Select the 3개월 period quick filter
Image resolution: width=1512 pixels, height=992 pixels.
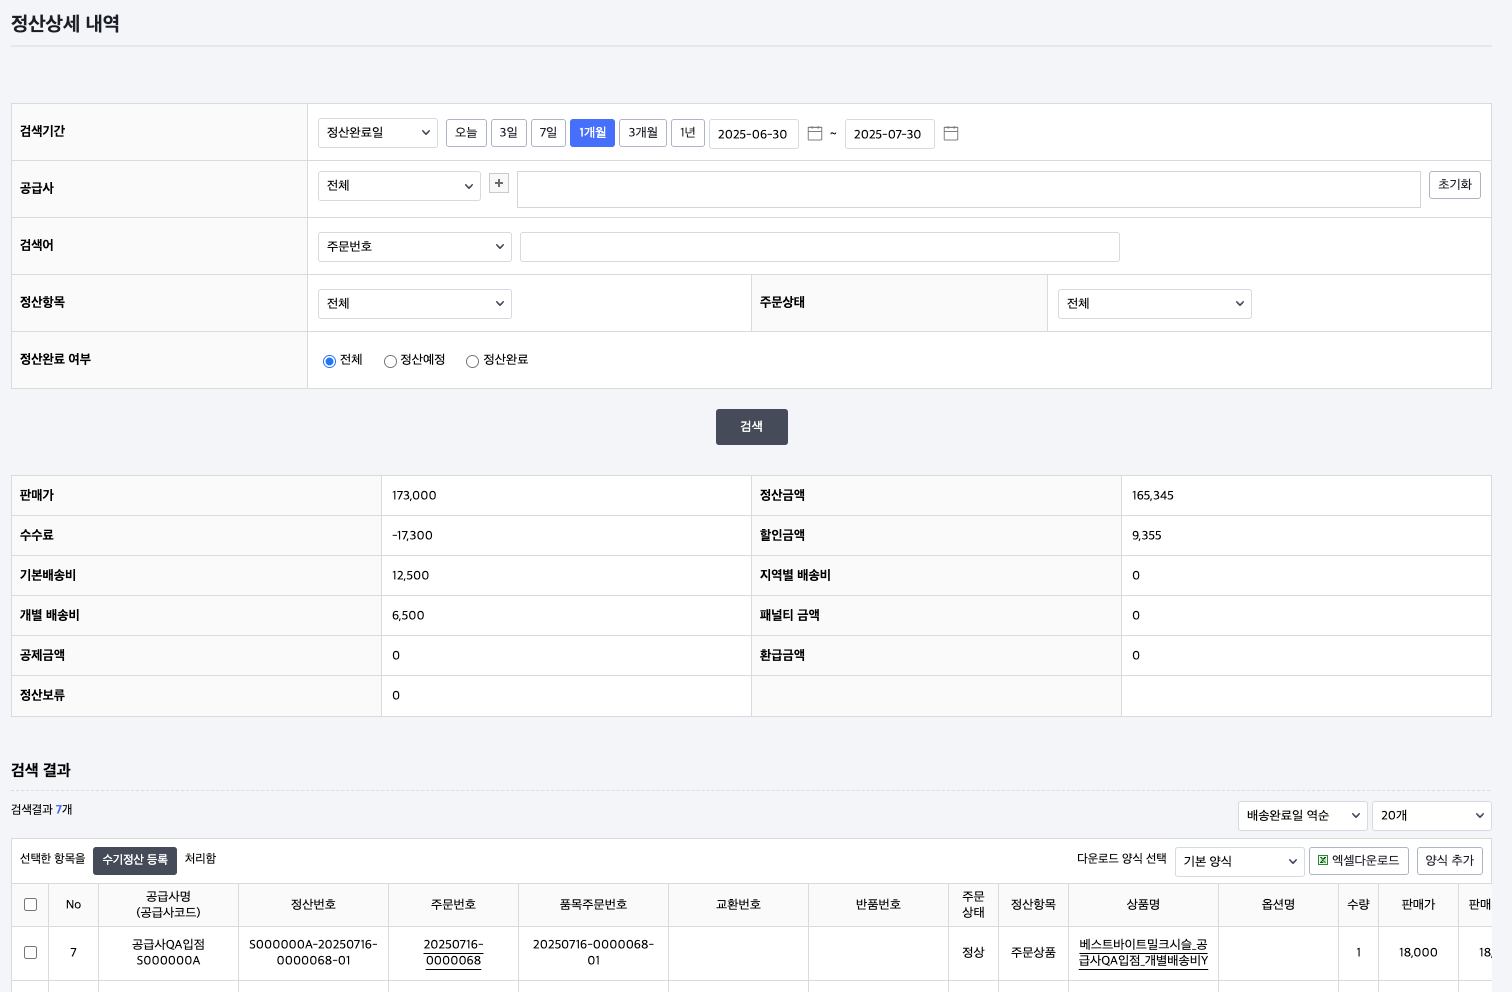point(643,133)
